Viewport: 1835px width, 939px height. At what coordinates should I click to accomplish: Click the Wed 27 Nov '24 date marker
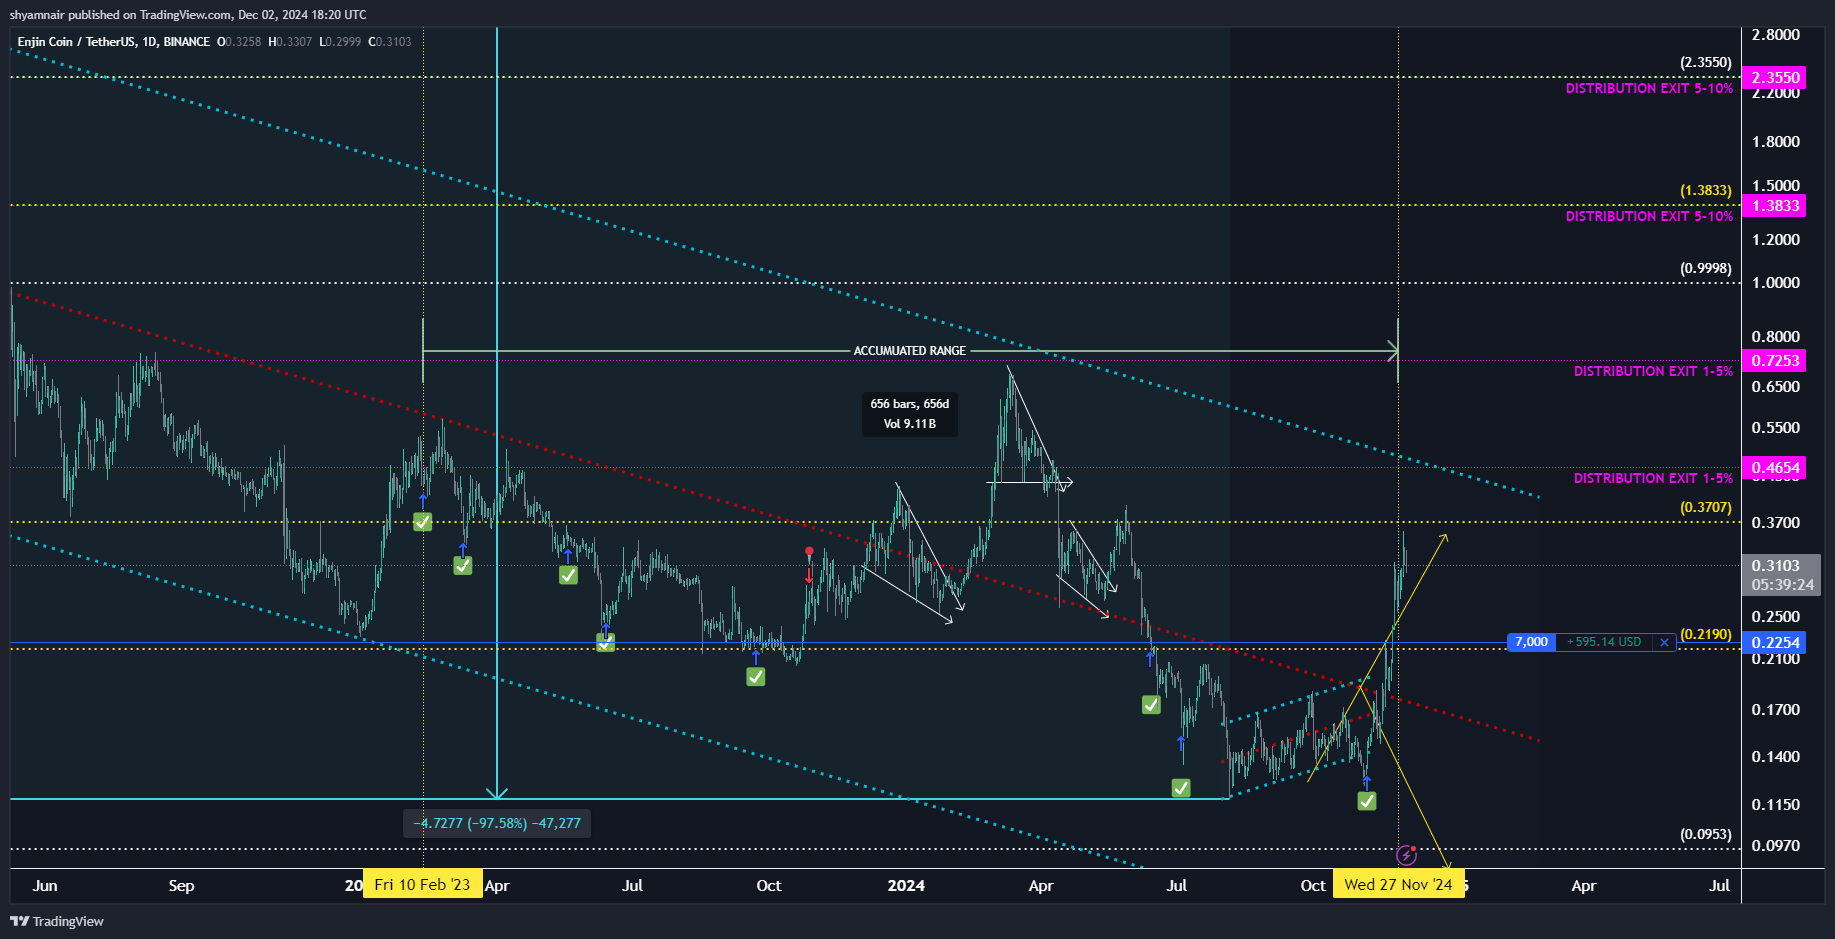pos(1398,885)
